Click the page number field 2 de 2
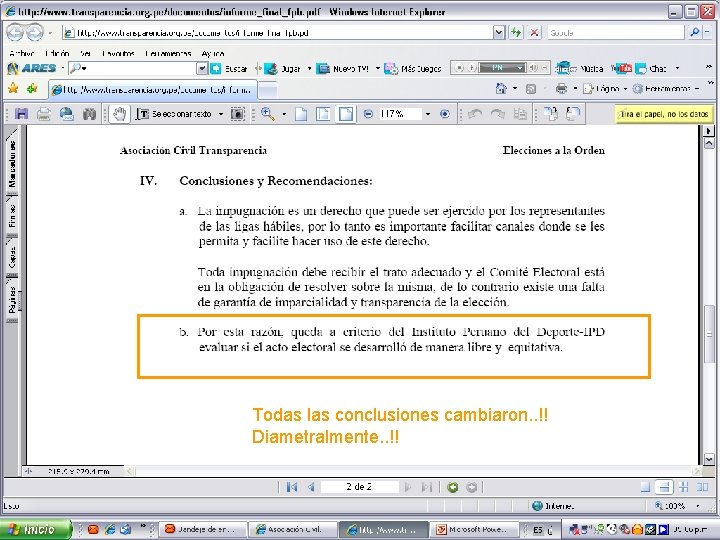 click(x=359, y=487)
